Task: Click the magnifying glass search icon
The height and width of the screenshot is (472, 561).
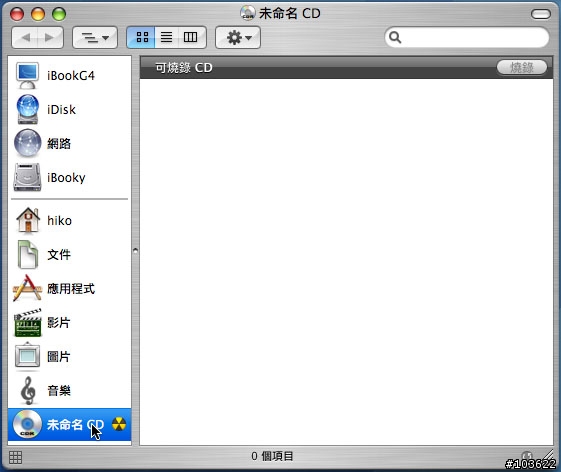Action: pos(395,37)
